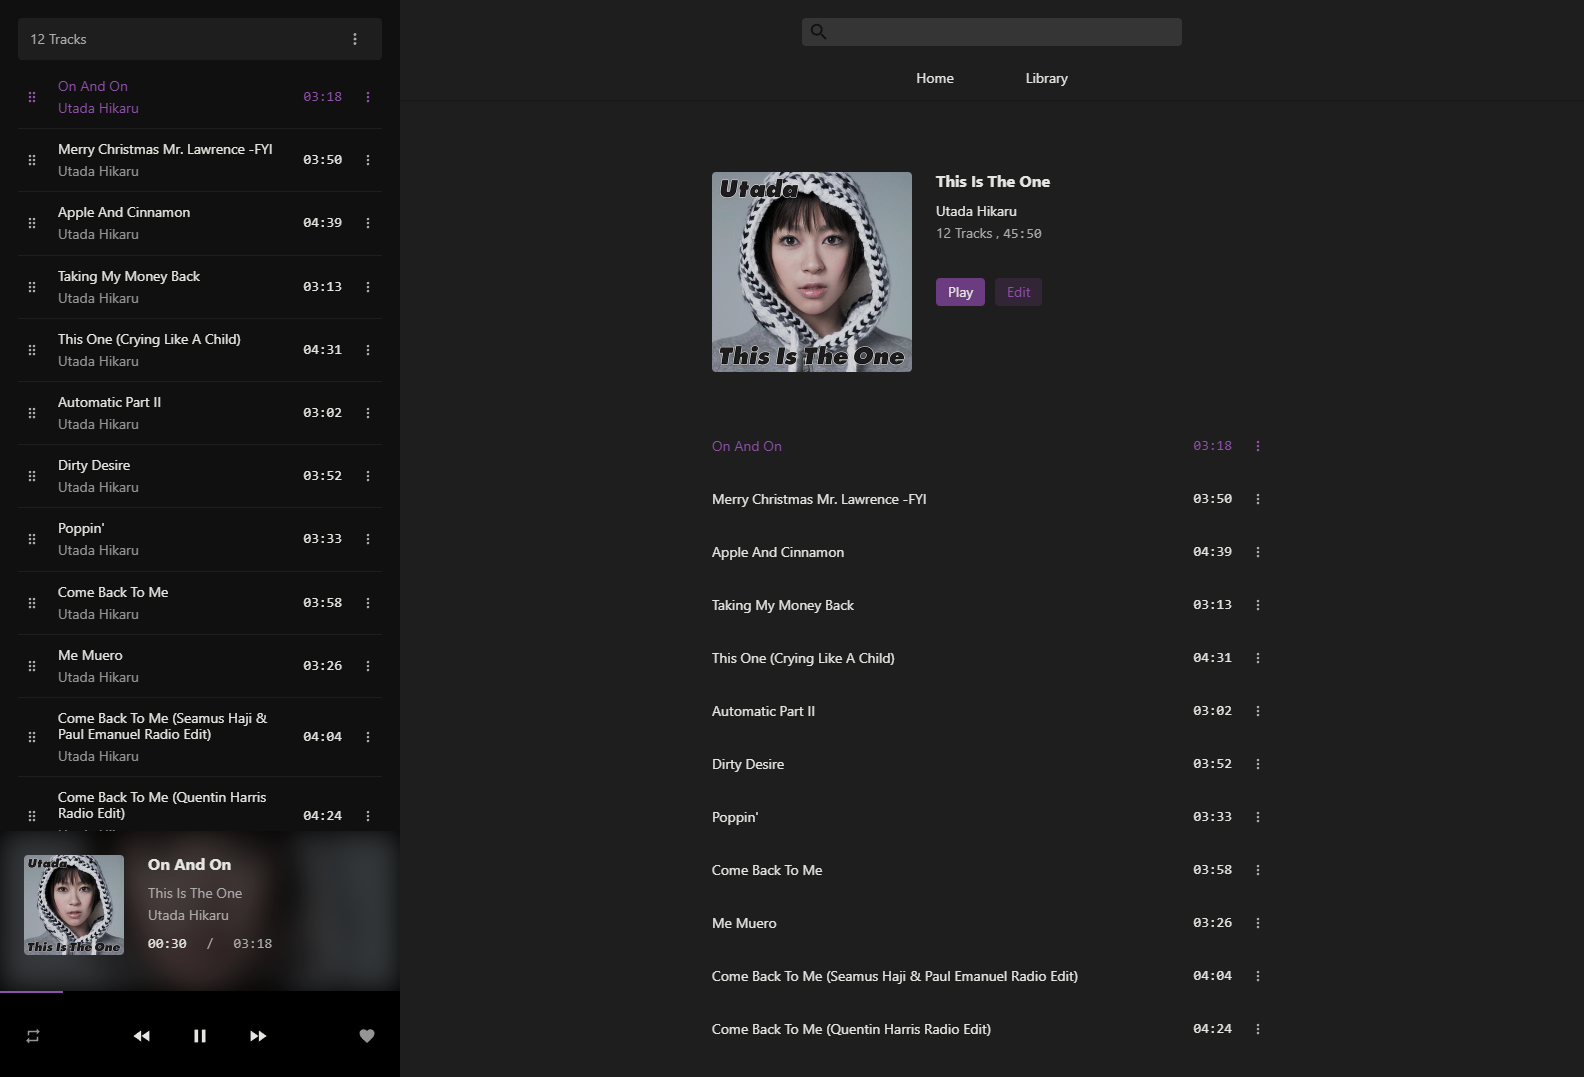Viewport: 1584px width, 1077px height.
Task: Go to the Library tab
Action: tap(1046, 78)
